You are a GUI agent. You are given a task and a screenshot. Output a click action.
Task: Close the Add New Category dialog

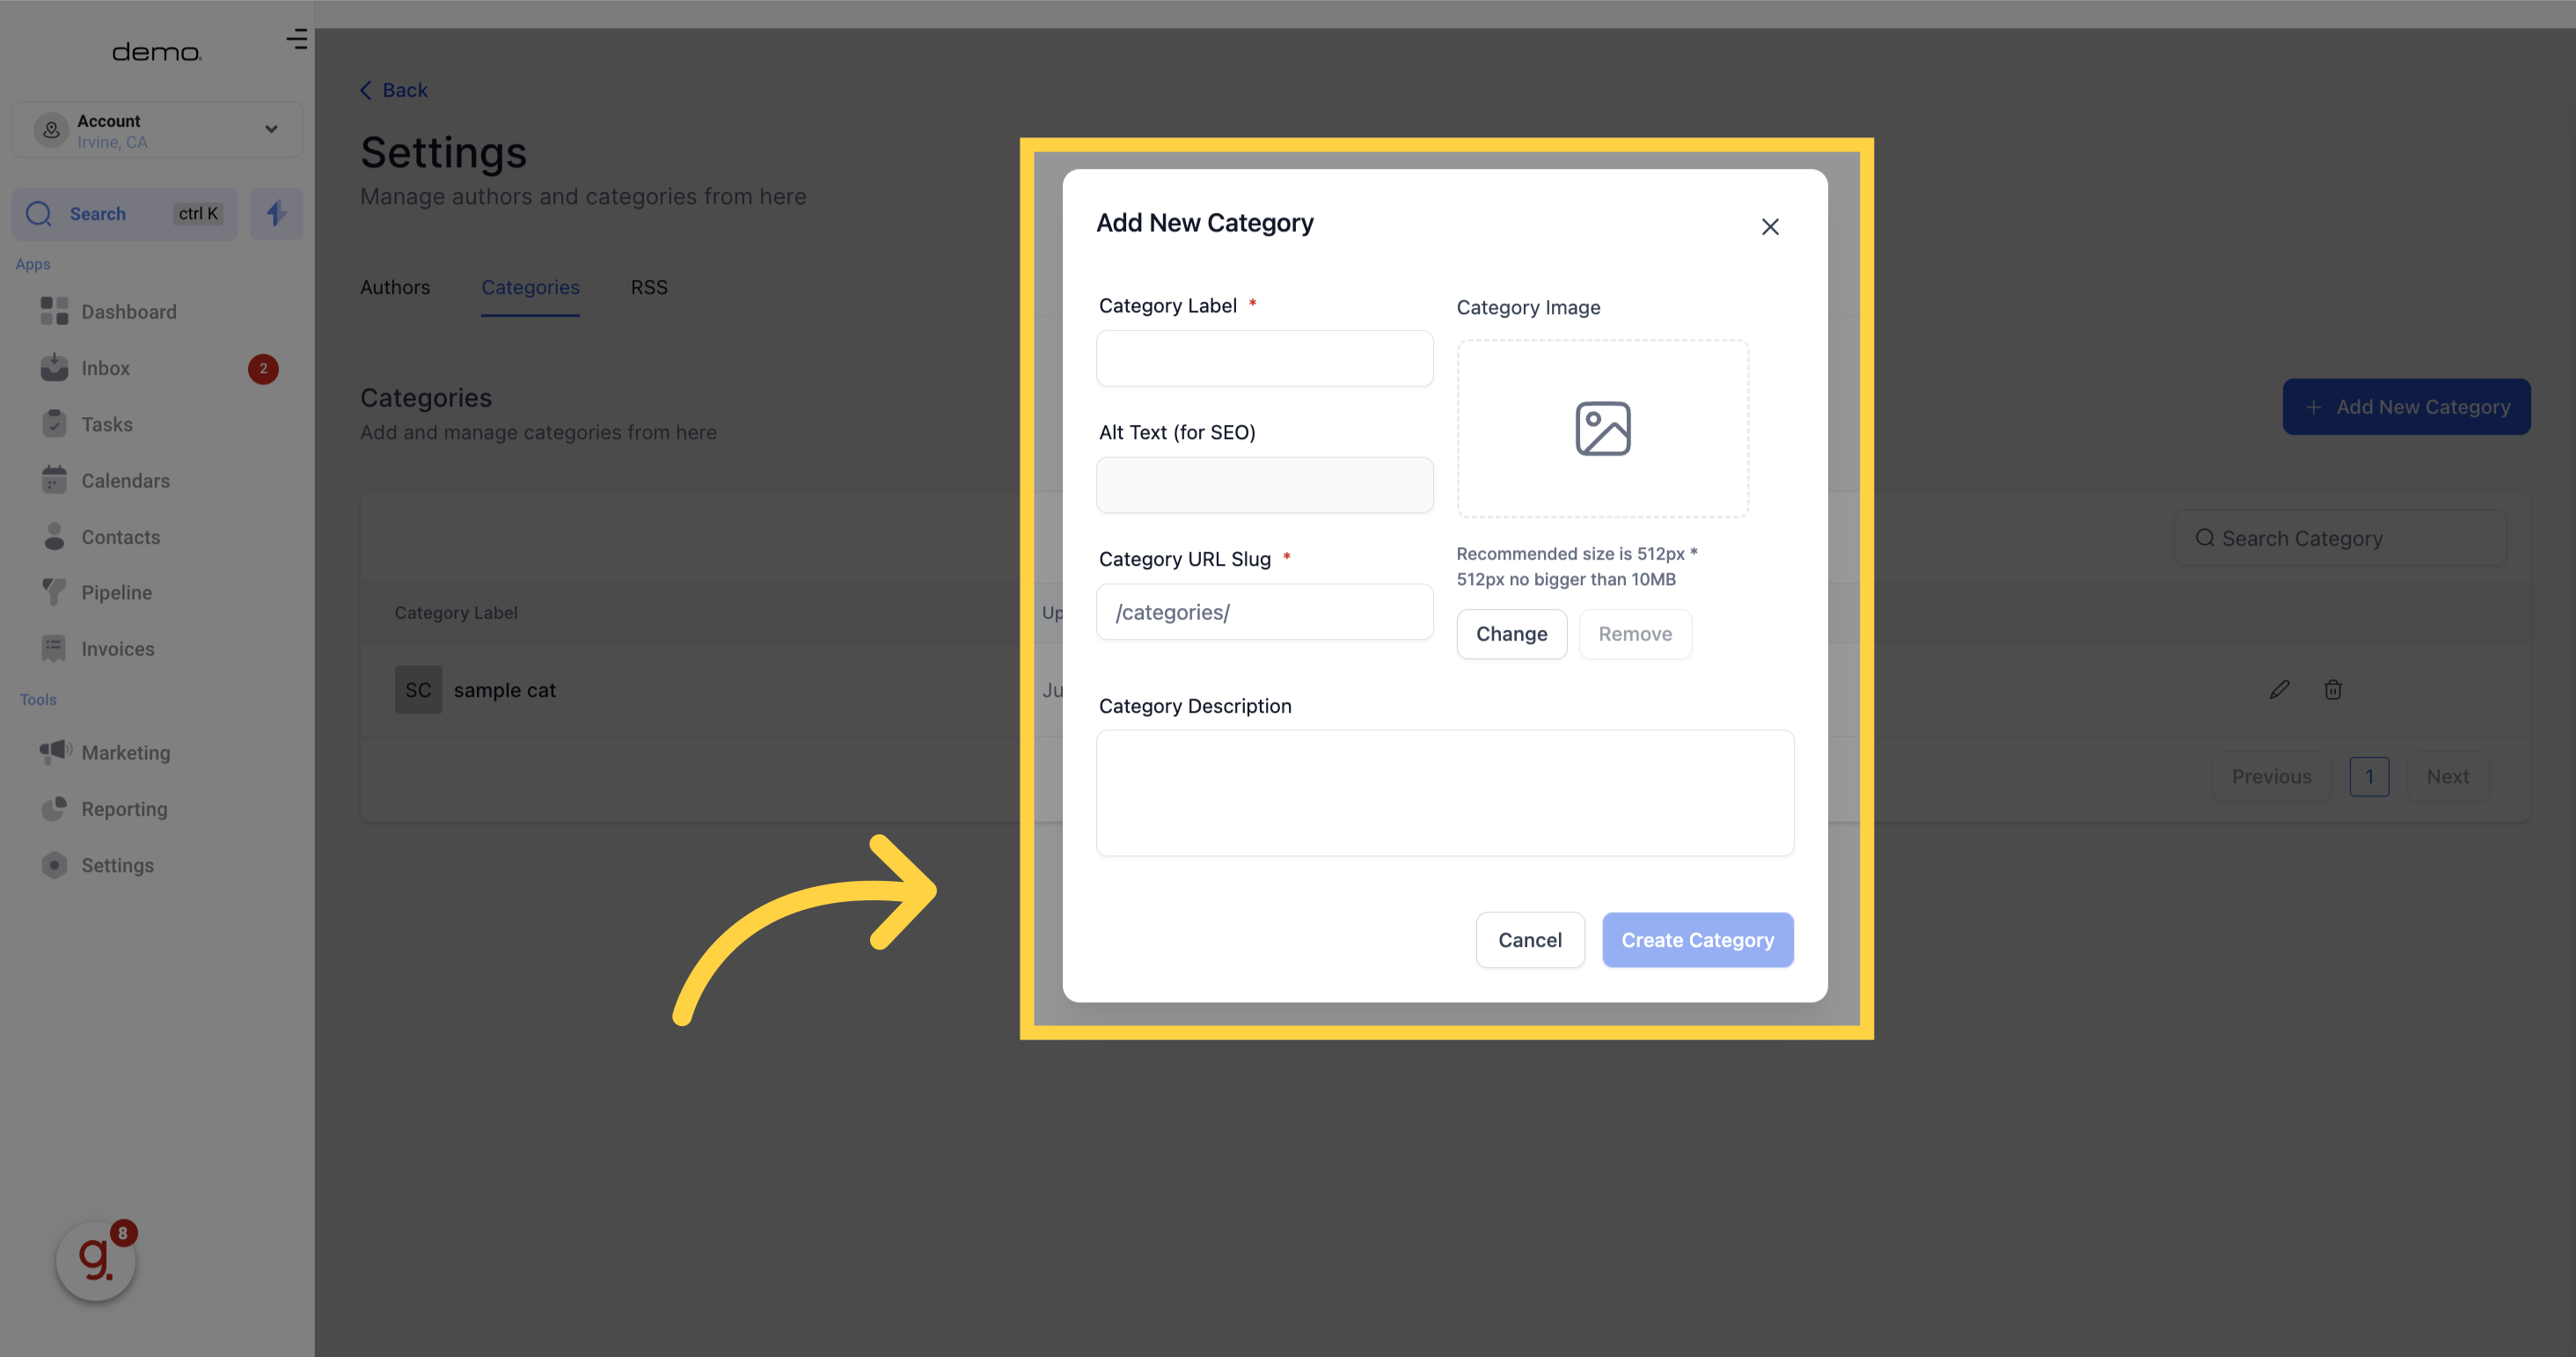[x=1770, y=227]
